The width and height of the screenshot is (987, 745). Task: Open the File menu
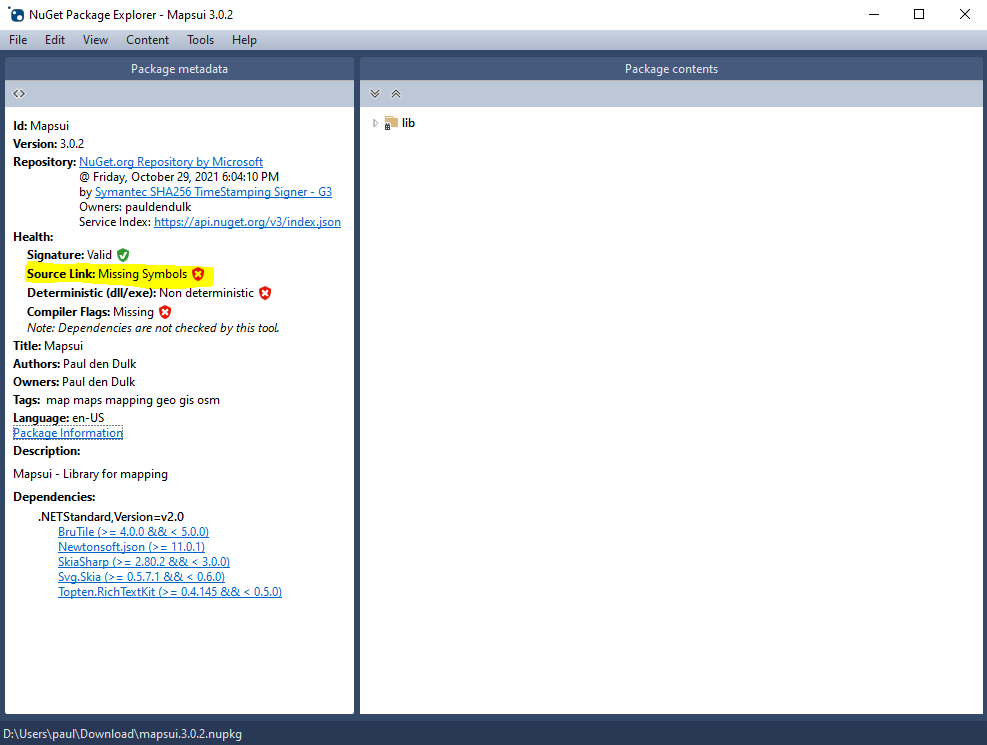tap(17, 40)
